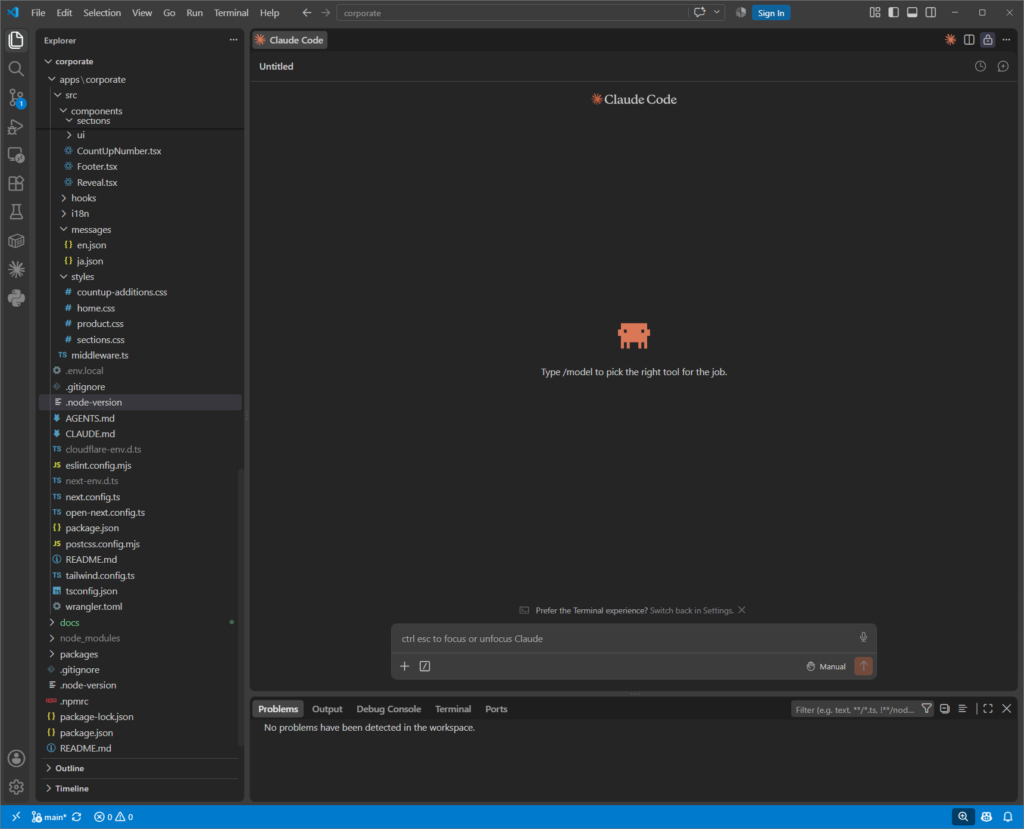Image resolution: width=1024 pixels, height=829 pixels.
Task: Open the Manage gear in activity bar
Action: [x=16, y=787]
